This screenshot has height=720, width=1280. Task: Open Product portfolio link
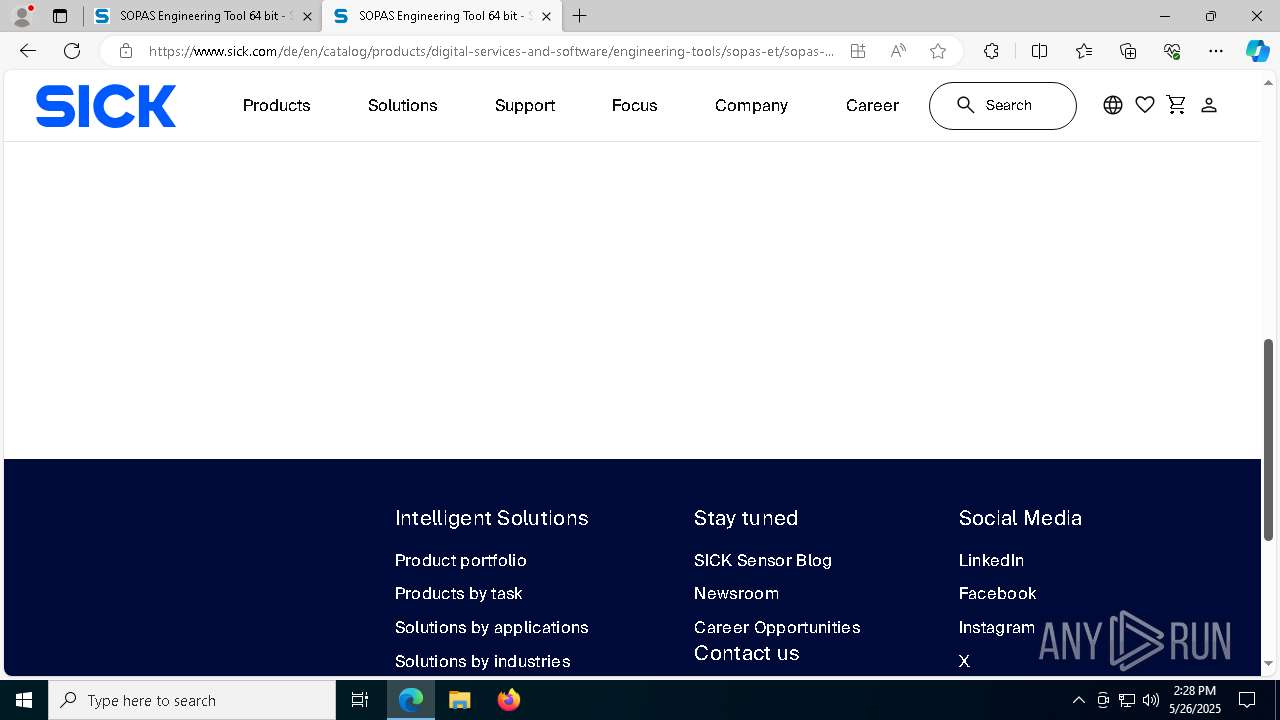(x=461, y=560)
